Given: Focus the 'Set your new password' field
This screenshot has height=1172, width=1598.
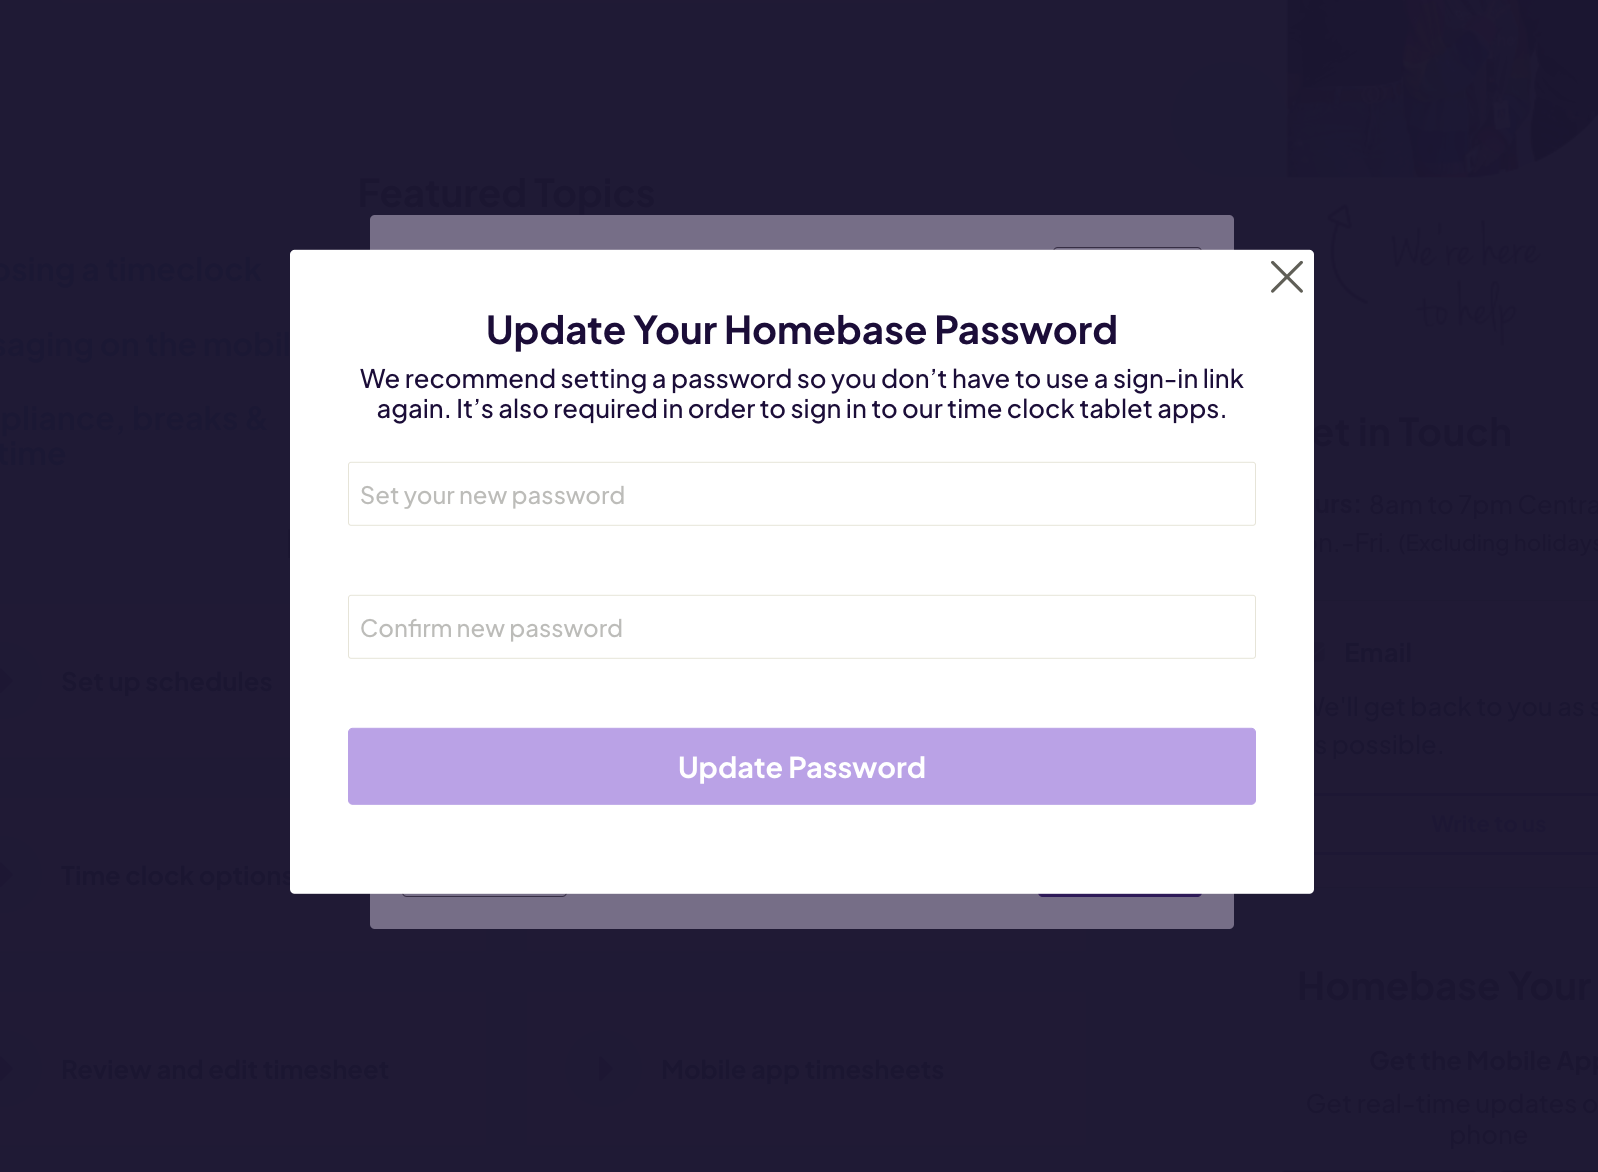Looking at the screenshot, I should [801, 494].
